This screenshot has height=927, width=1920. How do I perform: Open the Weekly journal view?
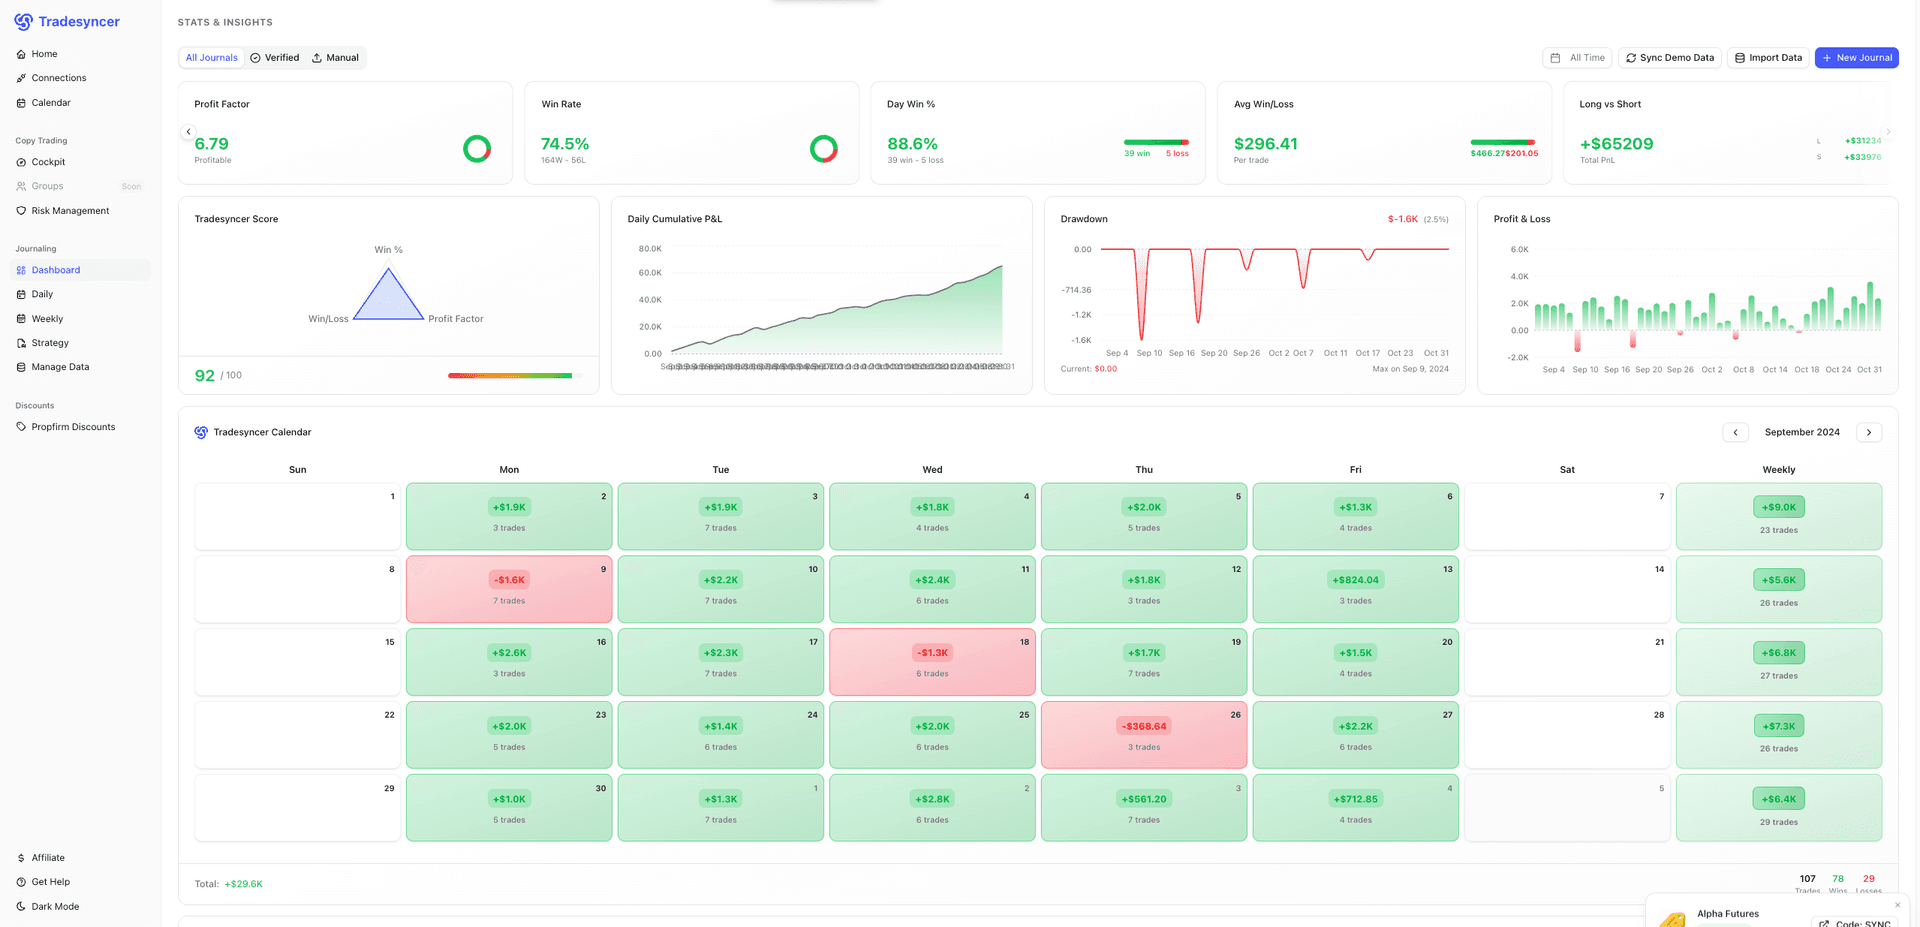coord(46,318)
